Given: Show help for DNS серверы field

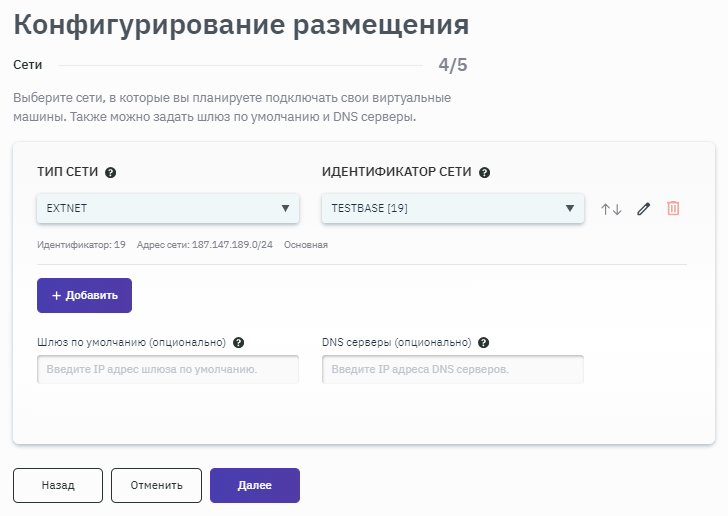Looking at the screenshot, I should pyautogui.click(x=484, y=342).
